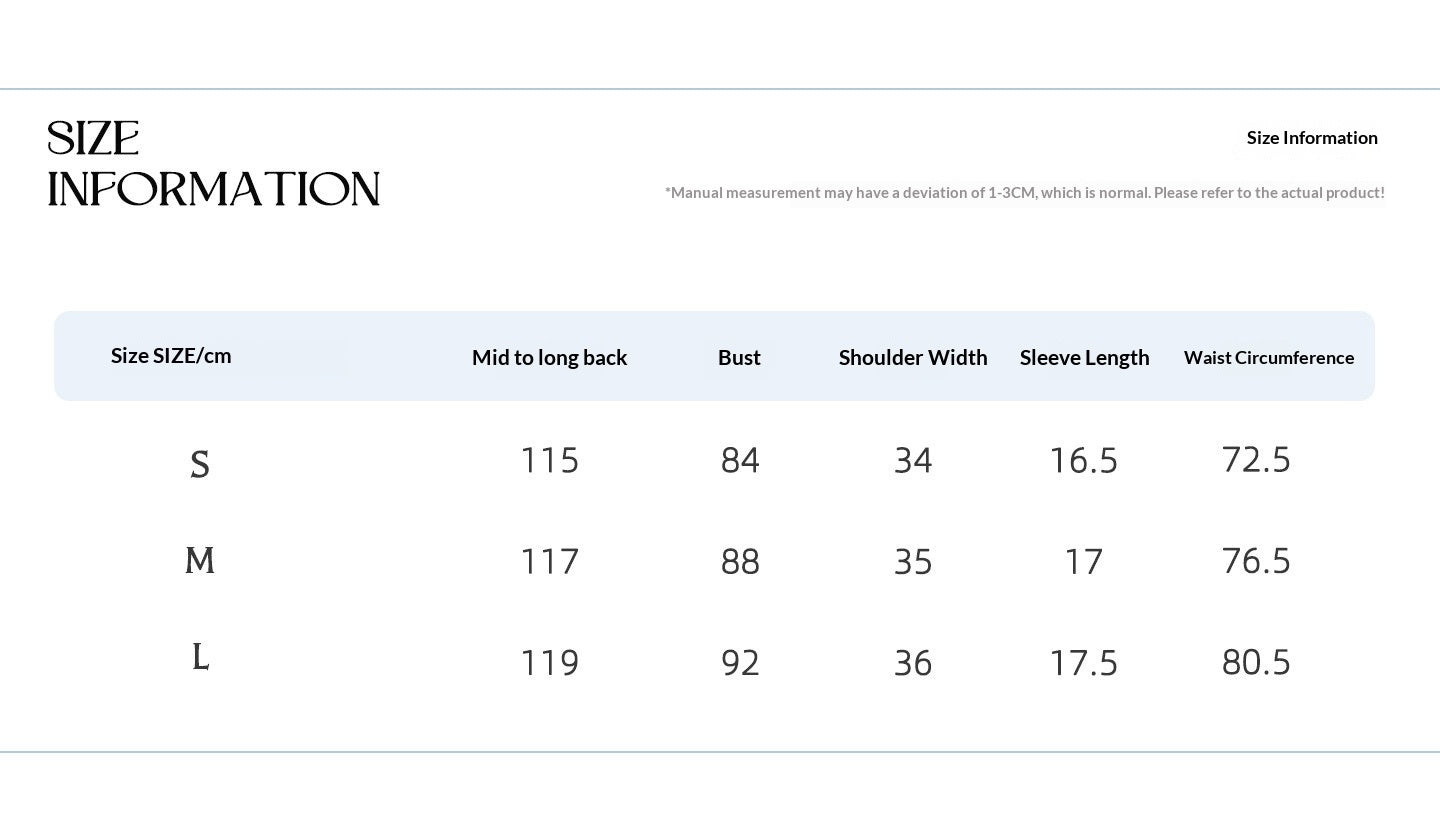Select the 119 back length value

pyautogui.click(x=549, y=663)
